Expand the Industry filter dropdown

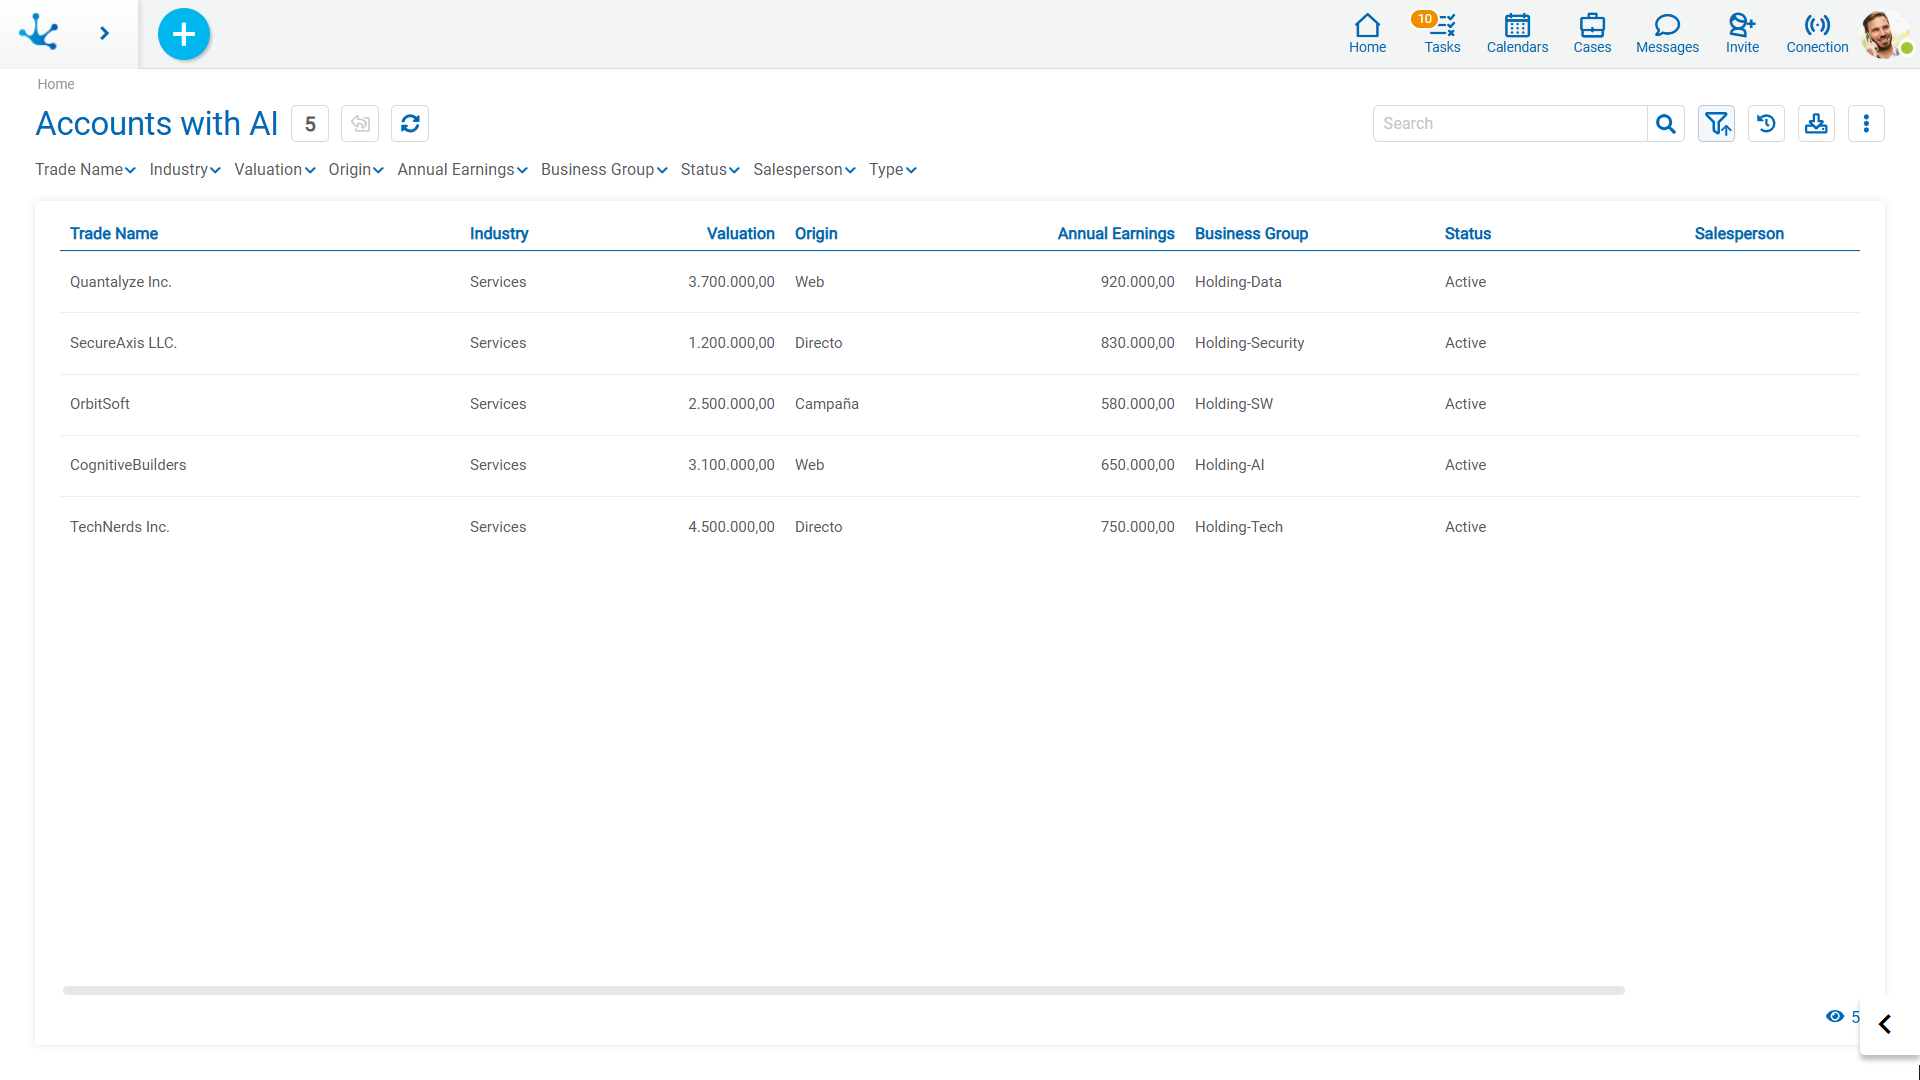(x=185, y=170)
